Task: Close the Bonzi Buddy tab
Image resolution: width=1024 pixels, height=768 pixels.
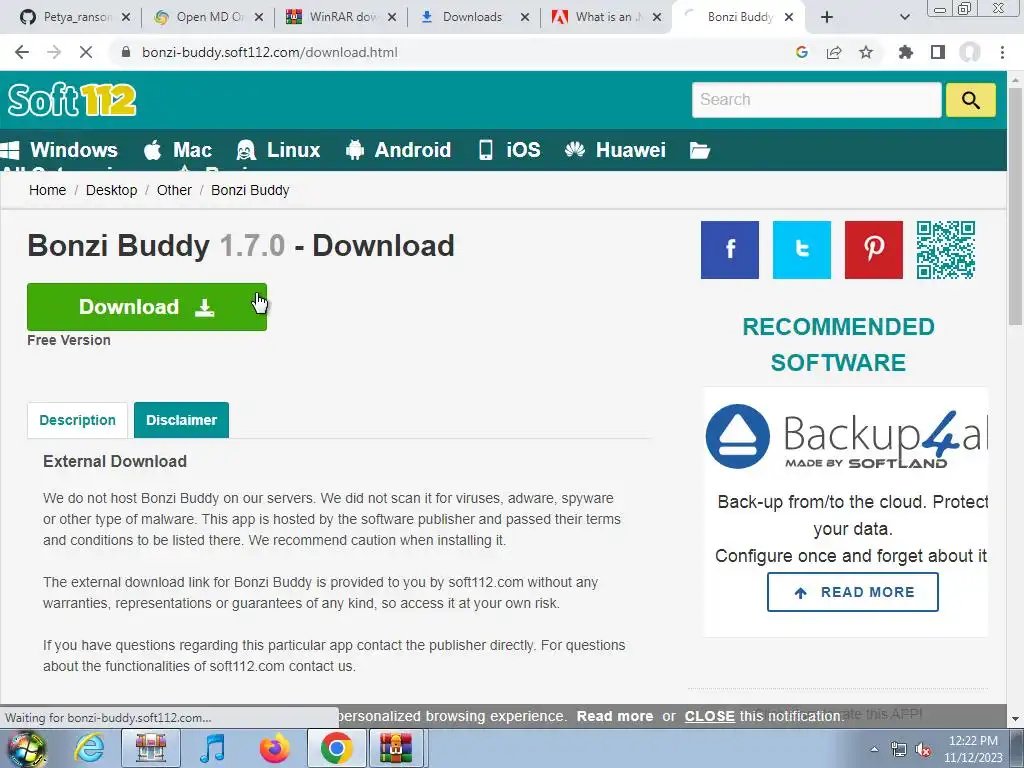Action: (789, 17)
